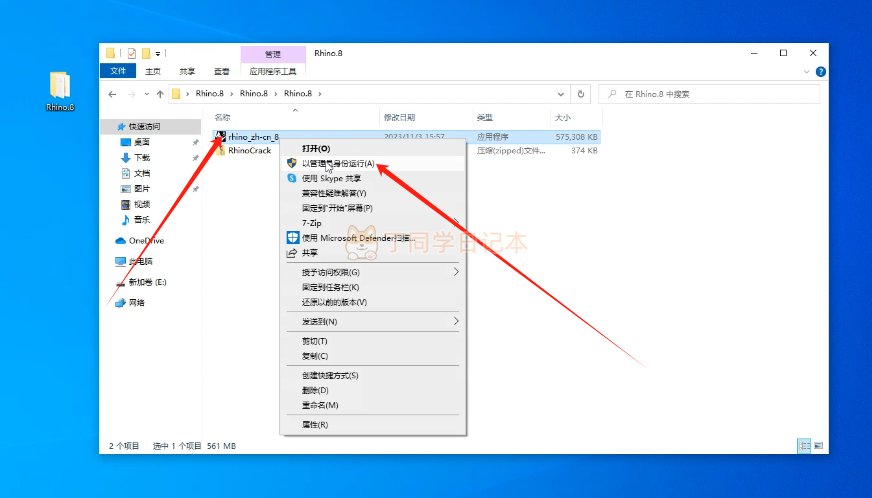Image resolution: width=872 pixels, height=498 pixels.
Task: Go up one folder level
Action: pyautogui.click(x=160, y=94)
